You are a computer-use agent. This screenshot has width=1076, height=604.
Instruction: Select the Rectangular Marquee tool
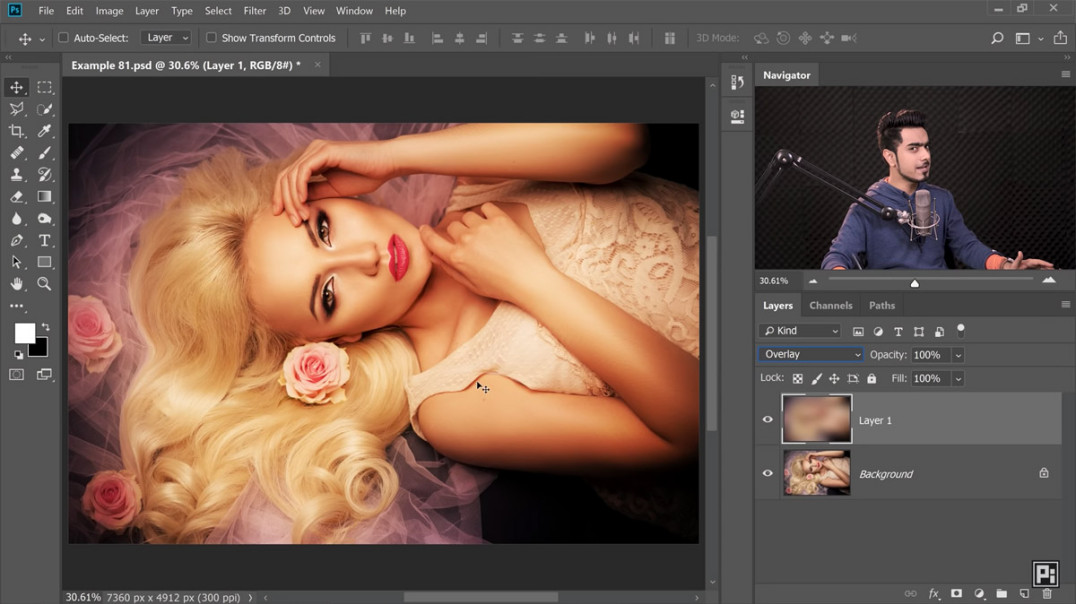pyautogui.click(x=45, y=87)
